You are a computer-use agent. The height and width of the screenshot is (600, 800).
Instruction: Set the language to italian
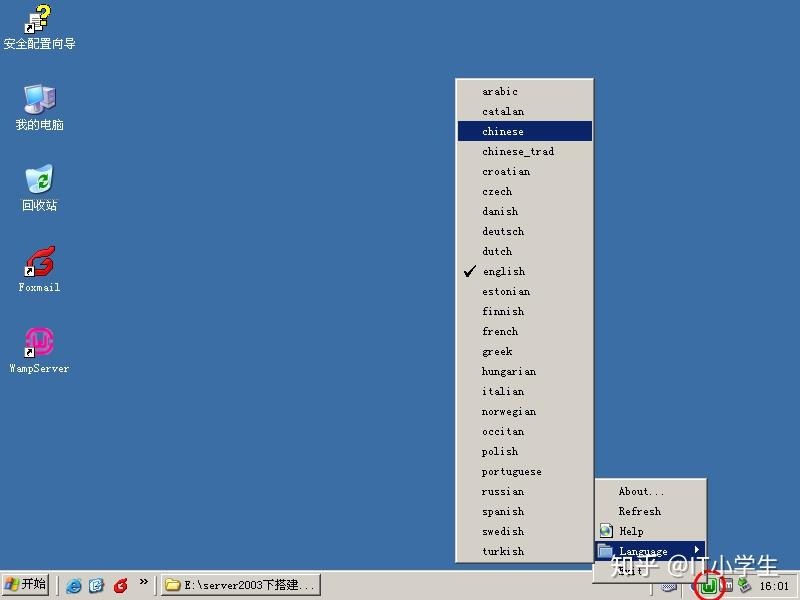524,391
